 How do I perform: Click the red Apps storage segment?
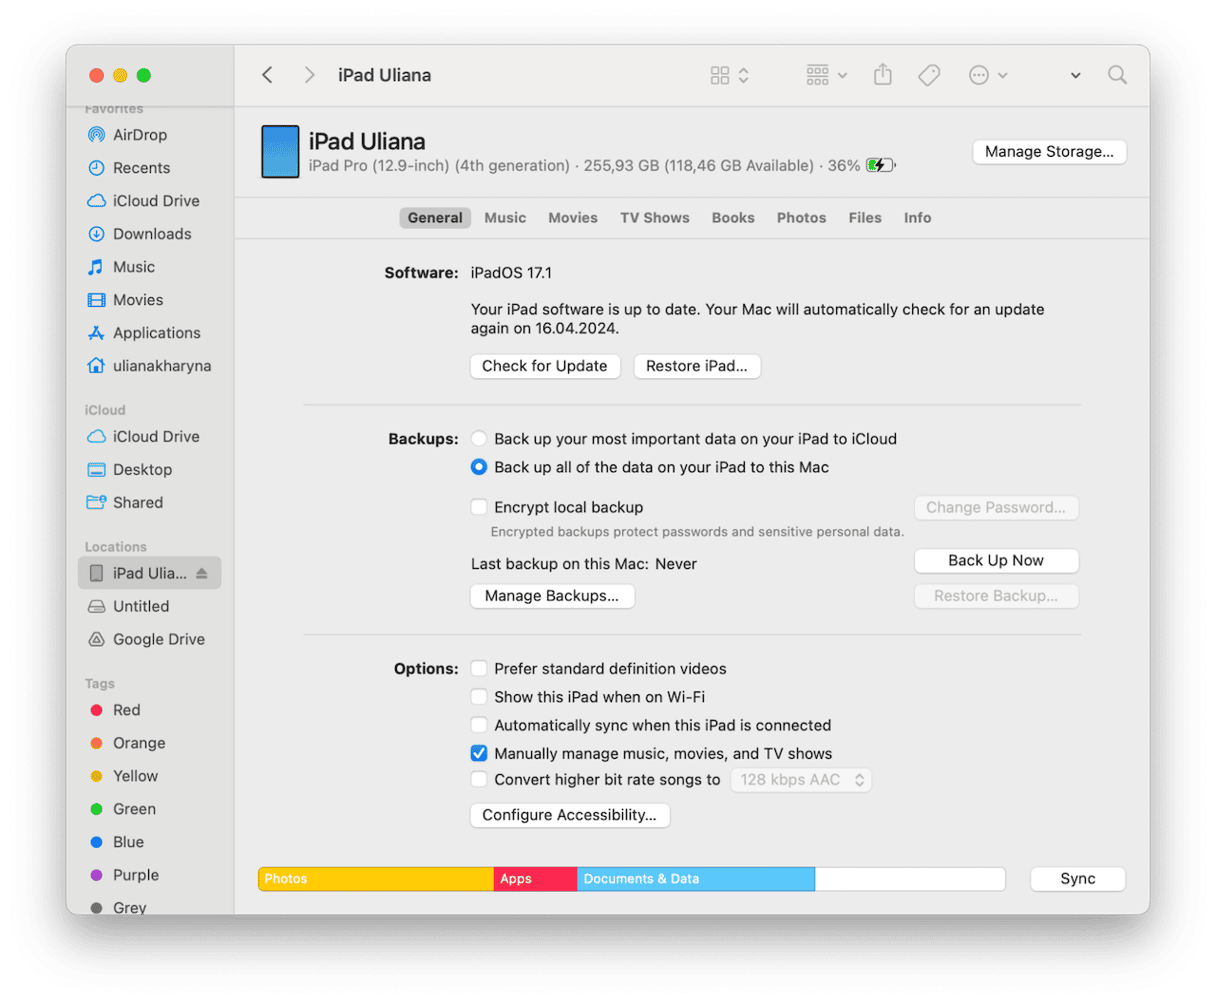(536, 879)
